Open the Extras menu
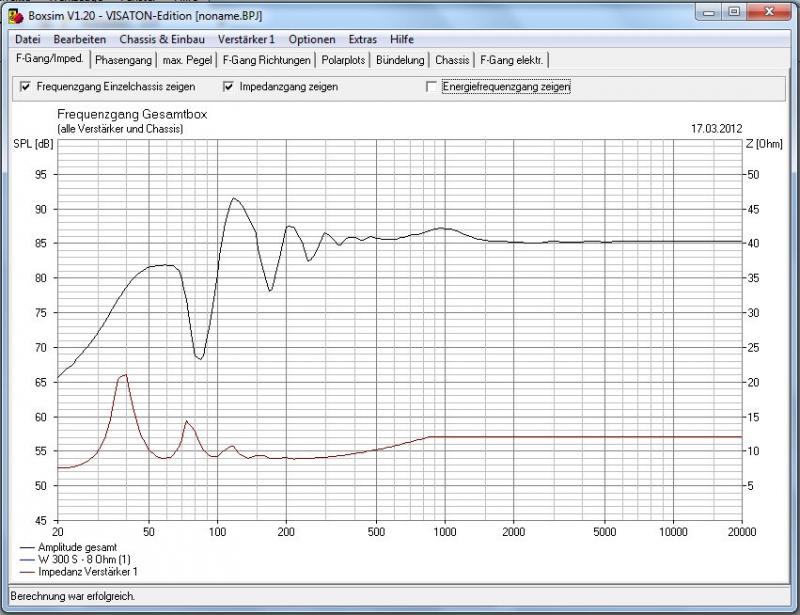The height and width of the screenshot is (615, 800). 363,40
